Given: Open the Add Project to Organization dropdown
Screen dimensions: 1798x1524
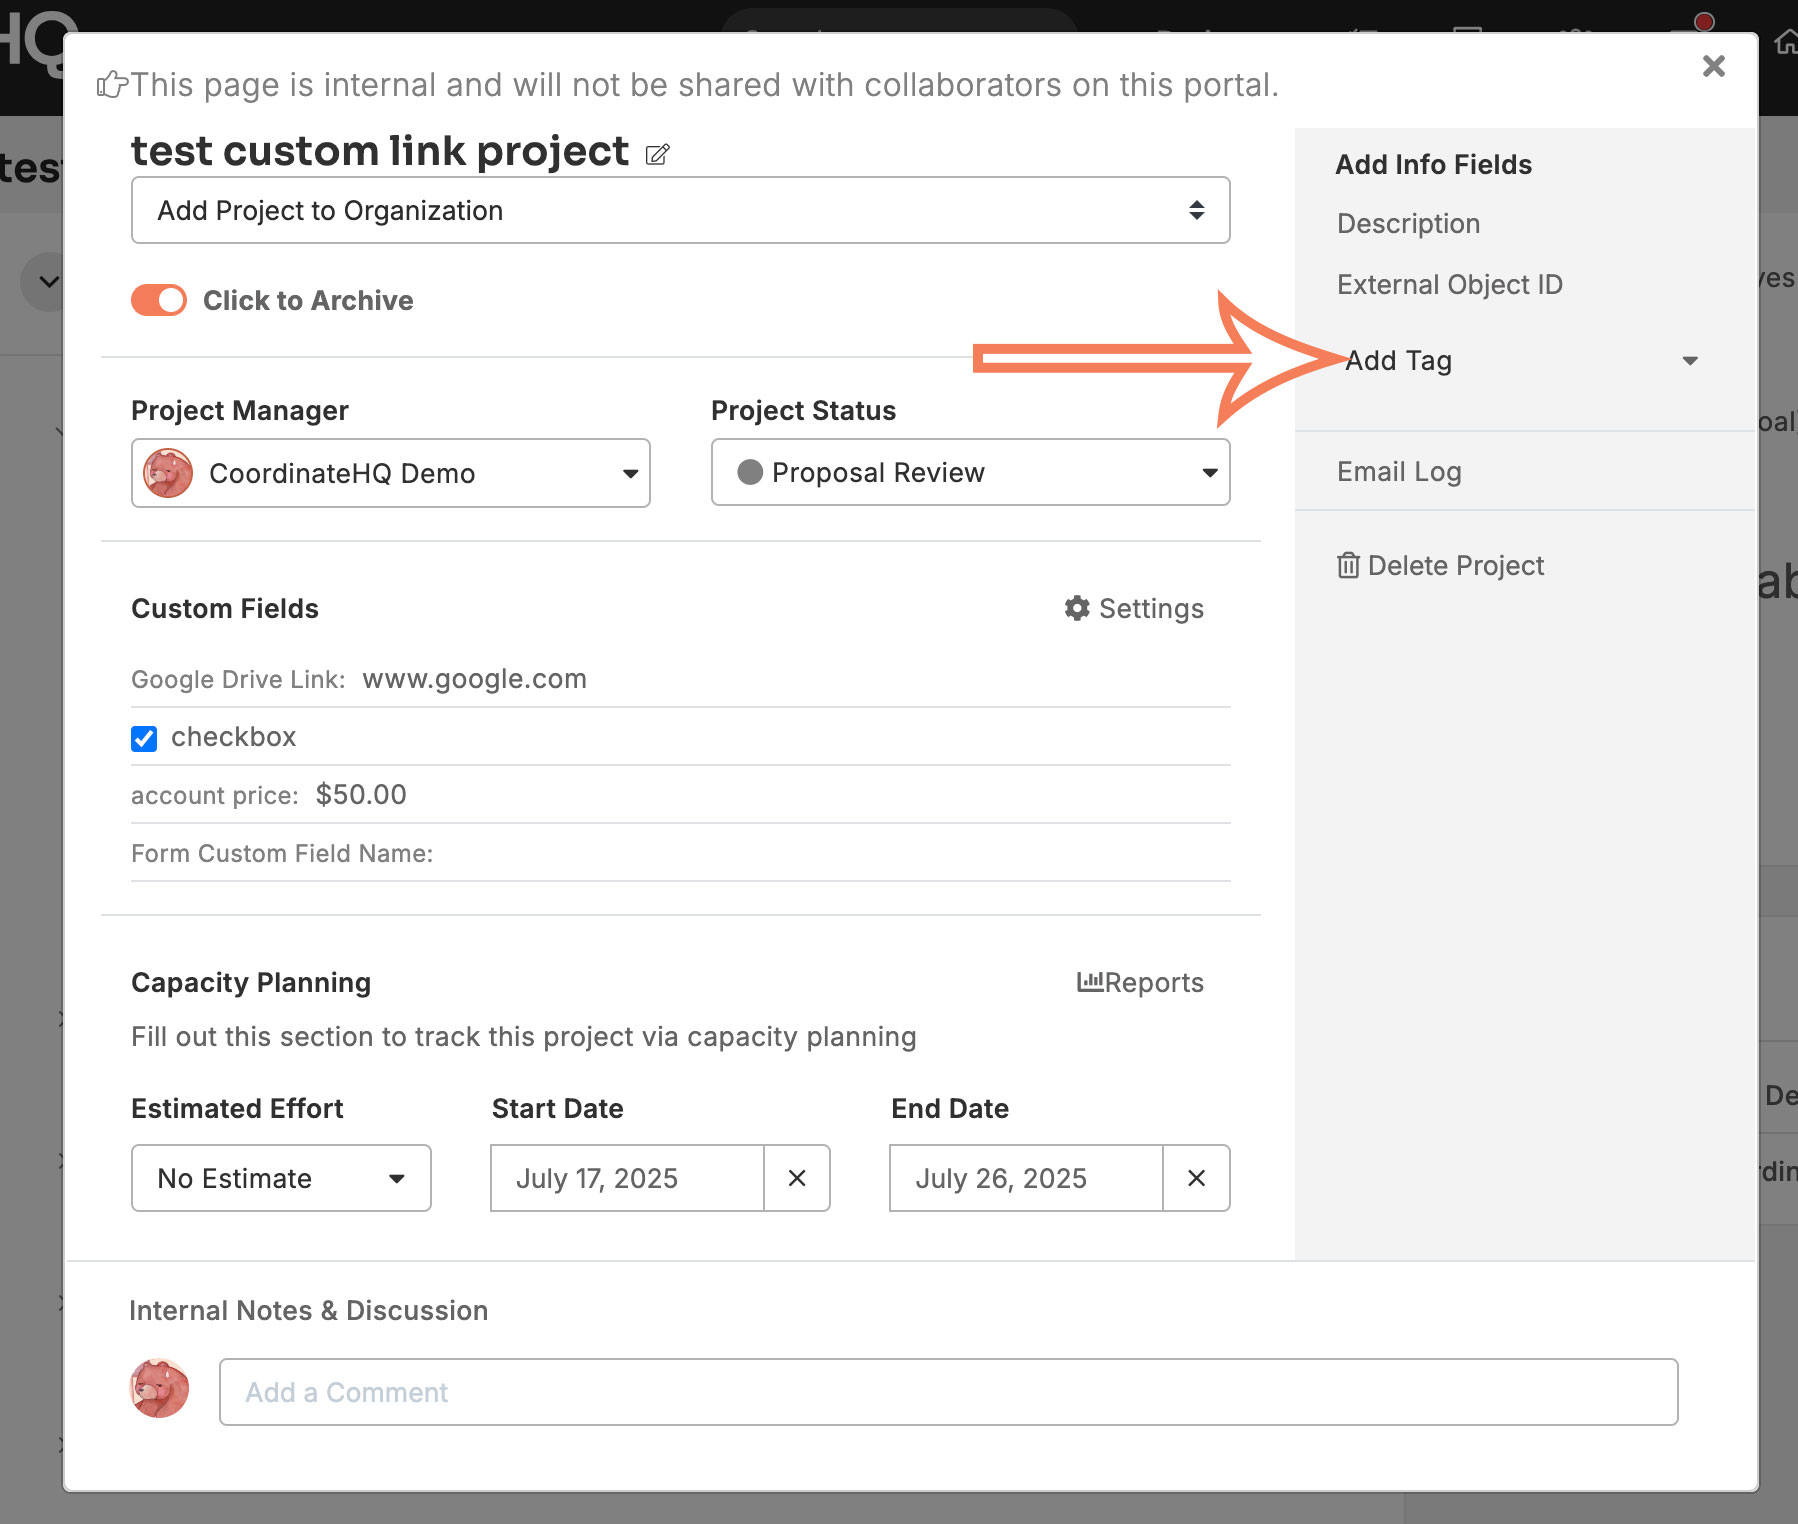Looking at the screenshot, I should [680, 210].
